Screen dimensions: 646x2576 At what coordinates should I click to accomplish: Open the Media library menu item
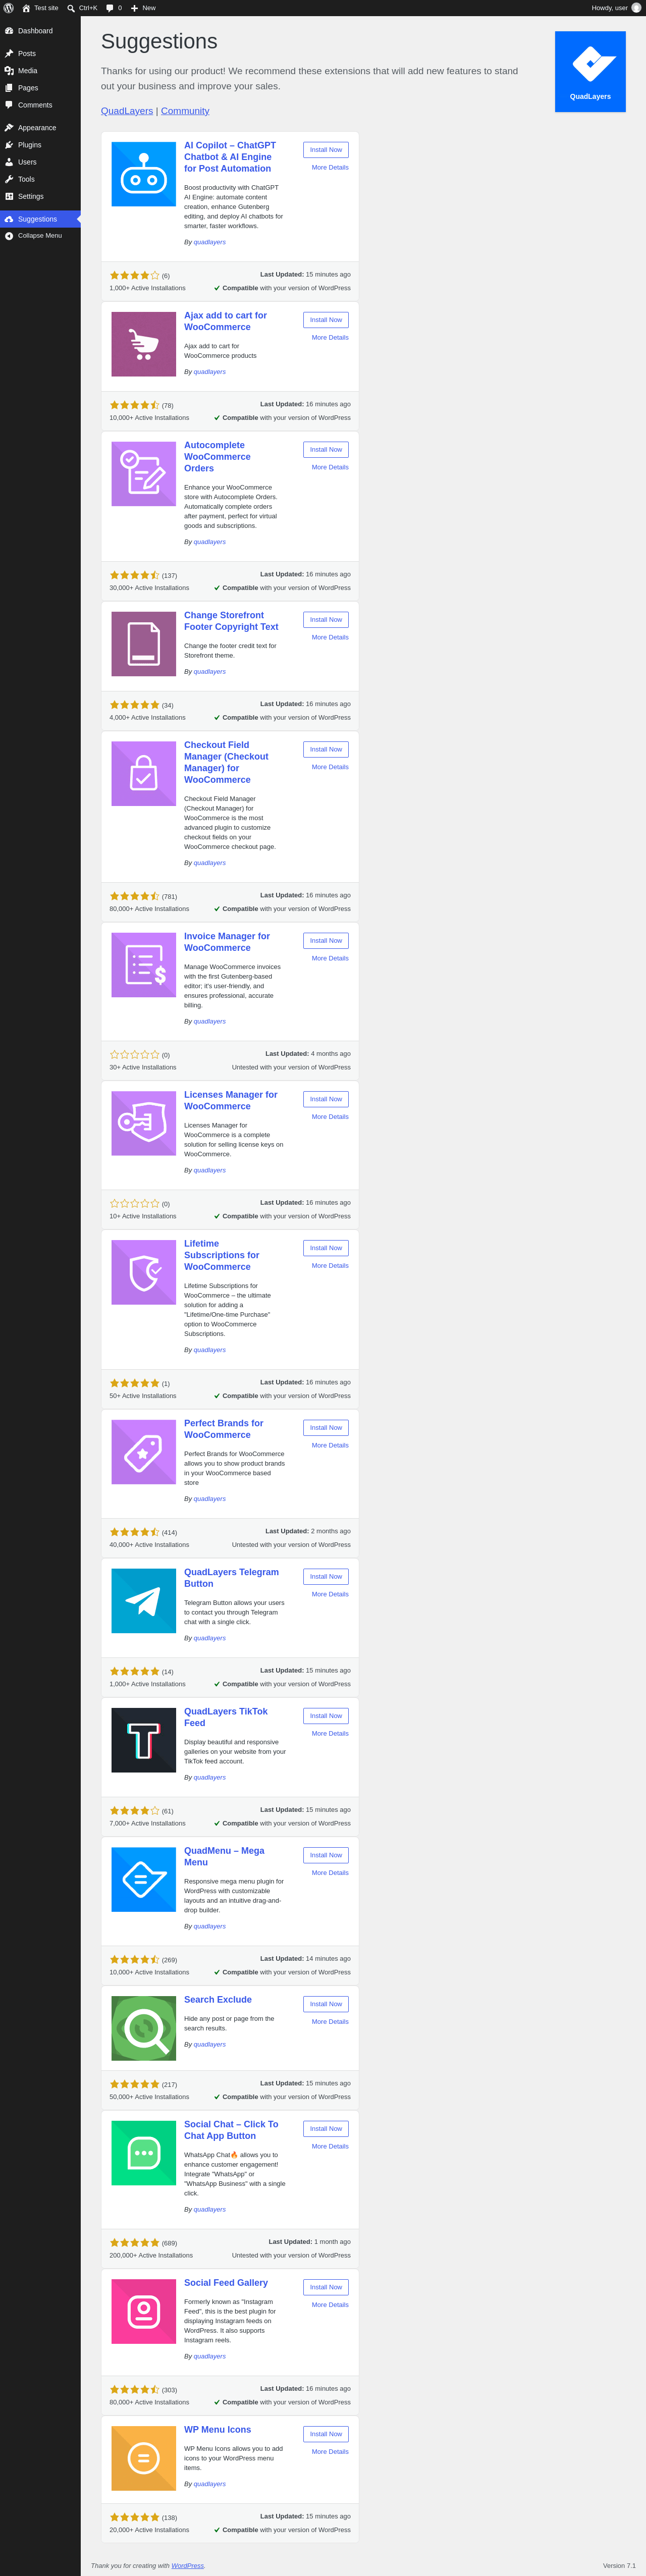click(x=40, y=71)
